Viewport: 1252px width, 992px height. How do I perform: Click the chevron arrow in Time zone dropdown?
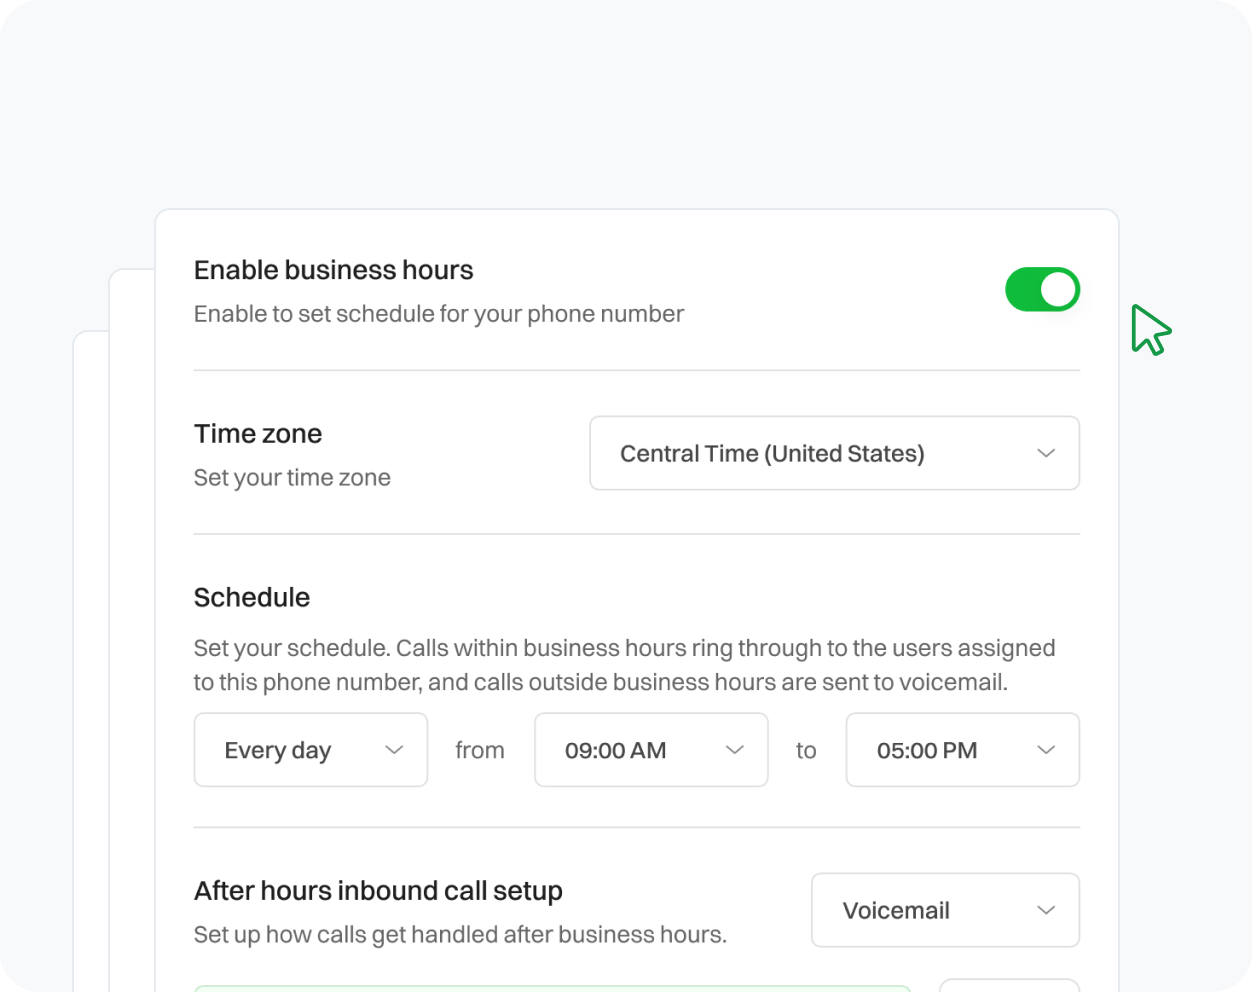click(x=1046, y=453)
